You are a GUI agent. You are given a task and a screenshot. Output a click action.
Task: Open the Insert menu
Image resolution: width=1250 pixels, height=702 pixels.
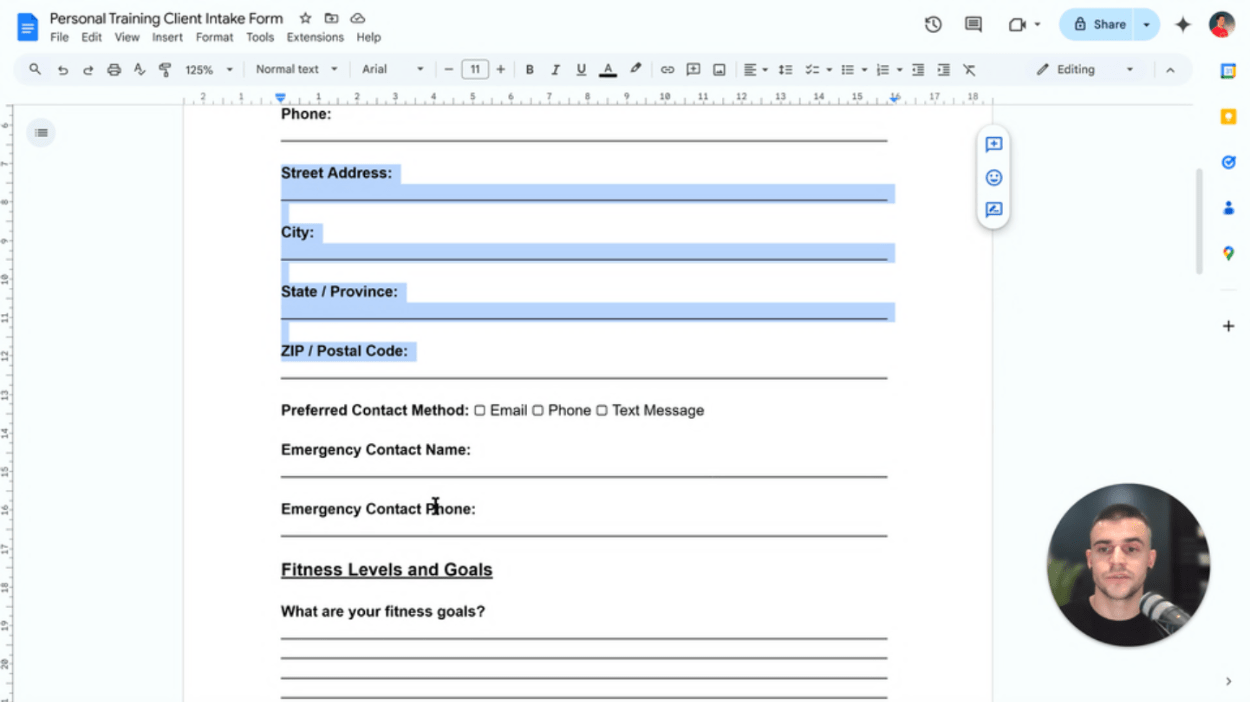coord(167,37)
